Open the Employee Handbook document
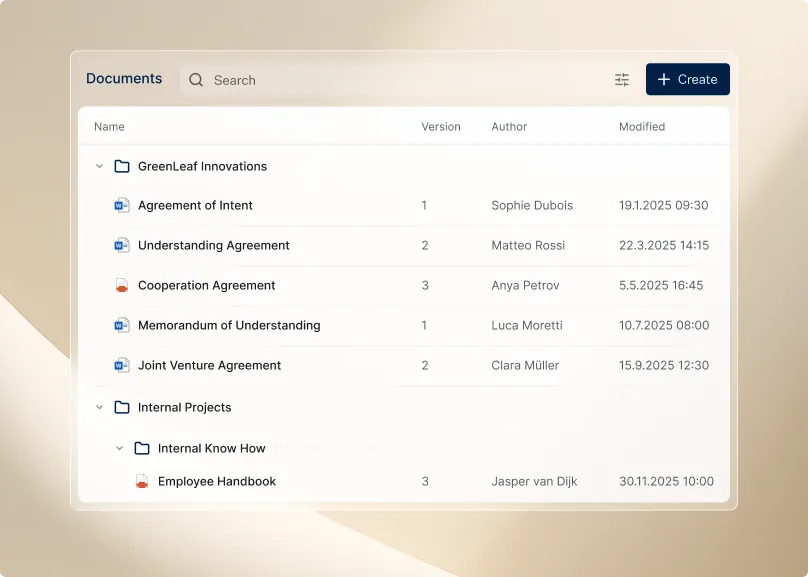Viewport: 808px width, 577px height. click(217, 481)
